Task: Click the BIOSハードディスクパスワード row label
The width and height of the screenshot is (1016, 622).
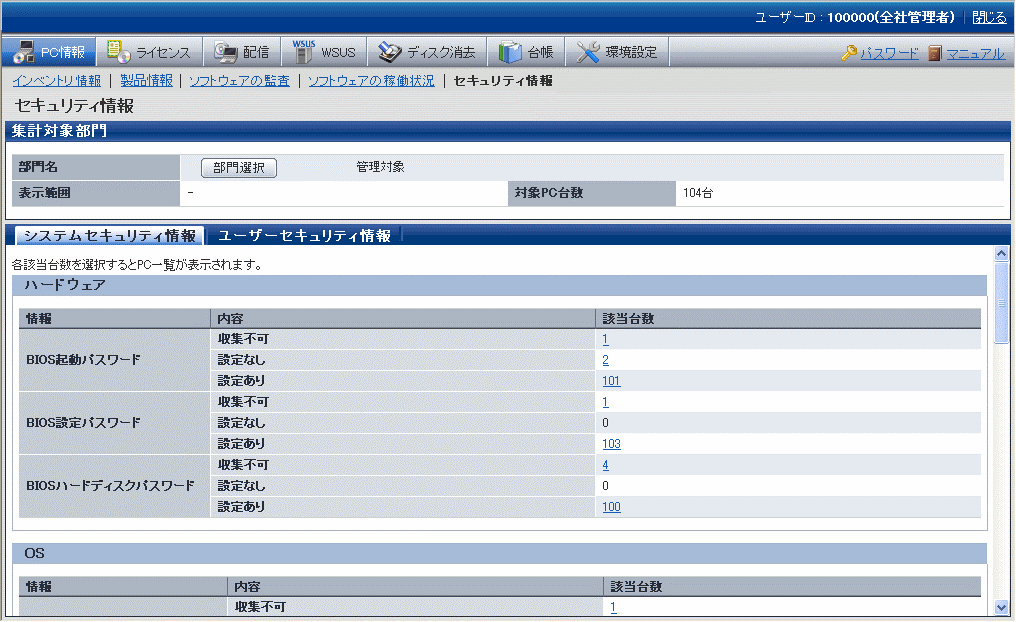Action: tap(110, 485)
